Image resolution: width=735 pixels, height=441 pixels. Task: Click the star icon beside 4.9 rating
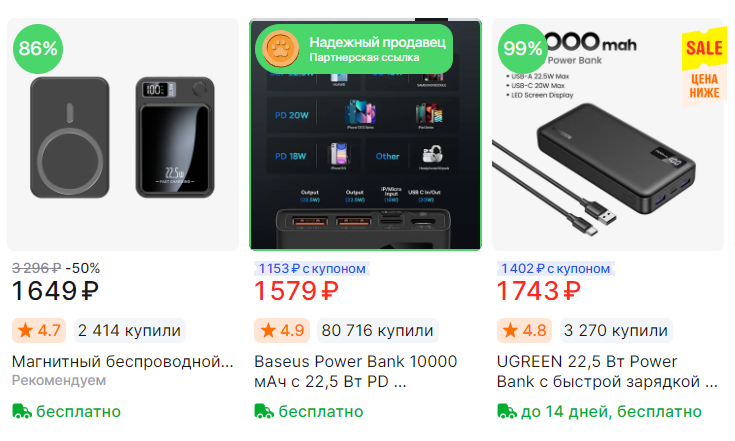click(268, 330)
